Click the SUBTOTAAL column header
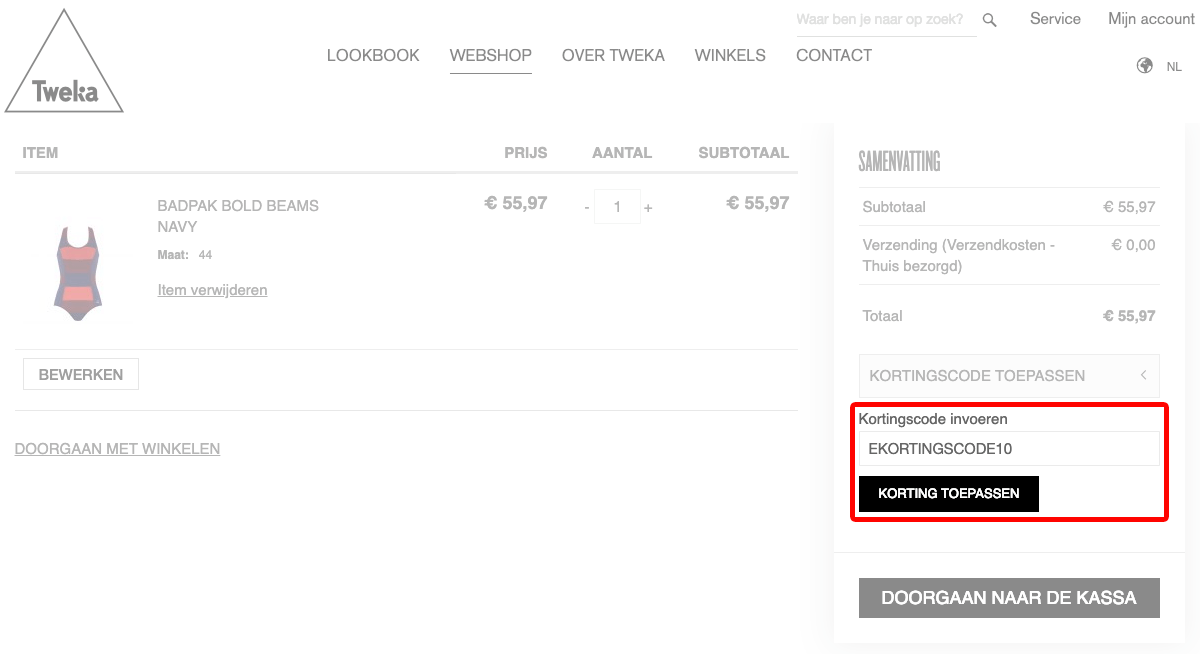Image resolution: width=1200 pixels, height=654 pixels. [744, 153]
